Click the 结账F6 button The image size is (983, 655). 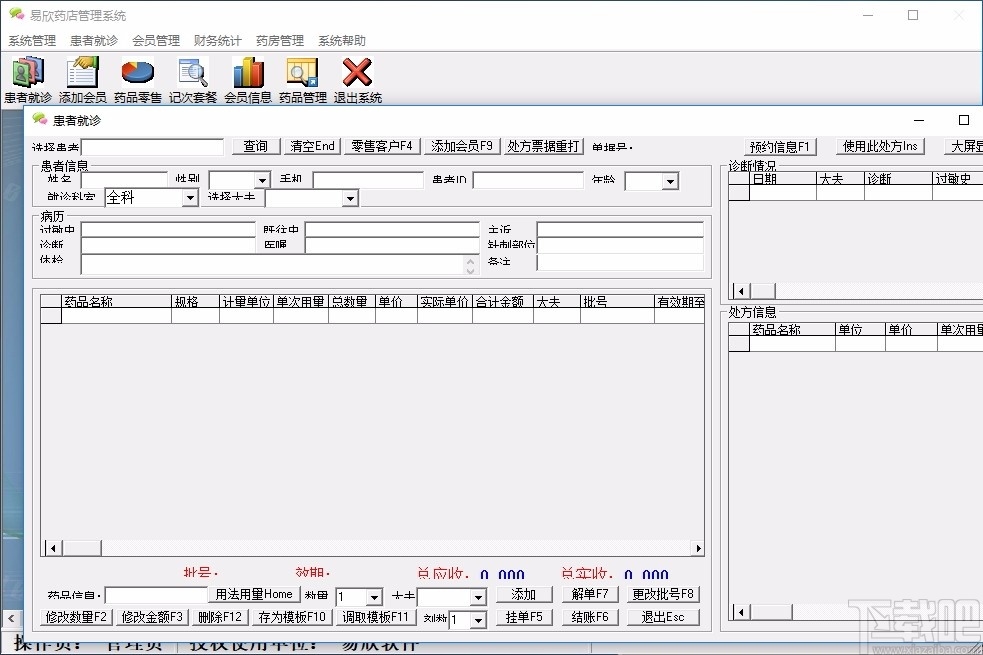click(x=589, y=617)
